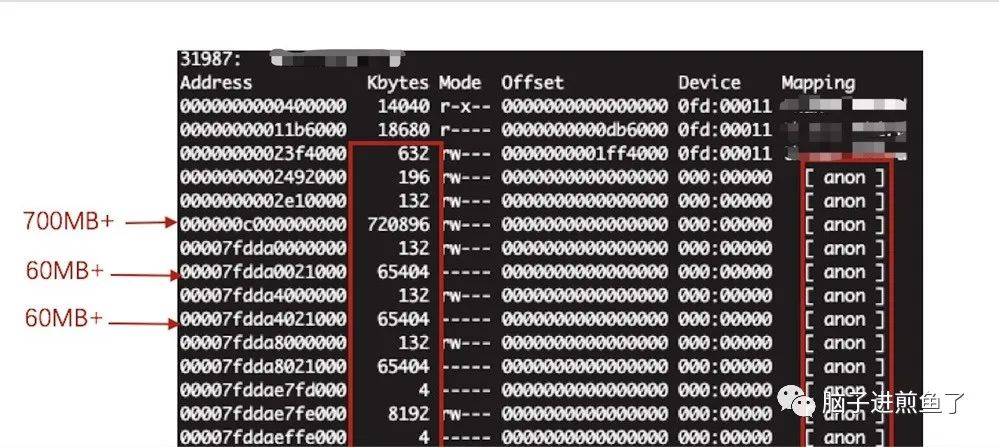Click address 00007fdda4000000
Image resolution: width=999 pixels, height=447 pixels.
(x=263, y=295)
